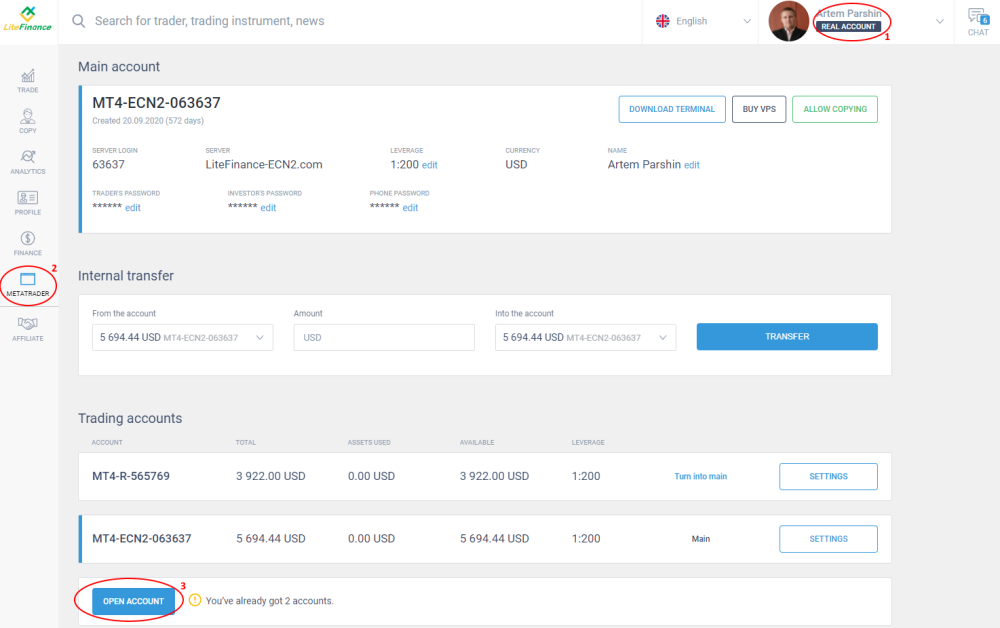The height and width of the screenshot is (628, 1000).
Task: Click the MT4-R-565769 account name
Action: pyautogui.click(x=131, y=476)
